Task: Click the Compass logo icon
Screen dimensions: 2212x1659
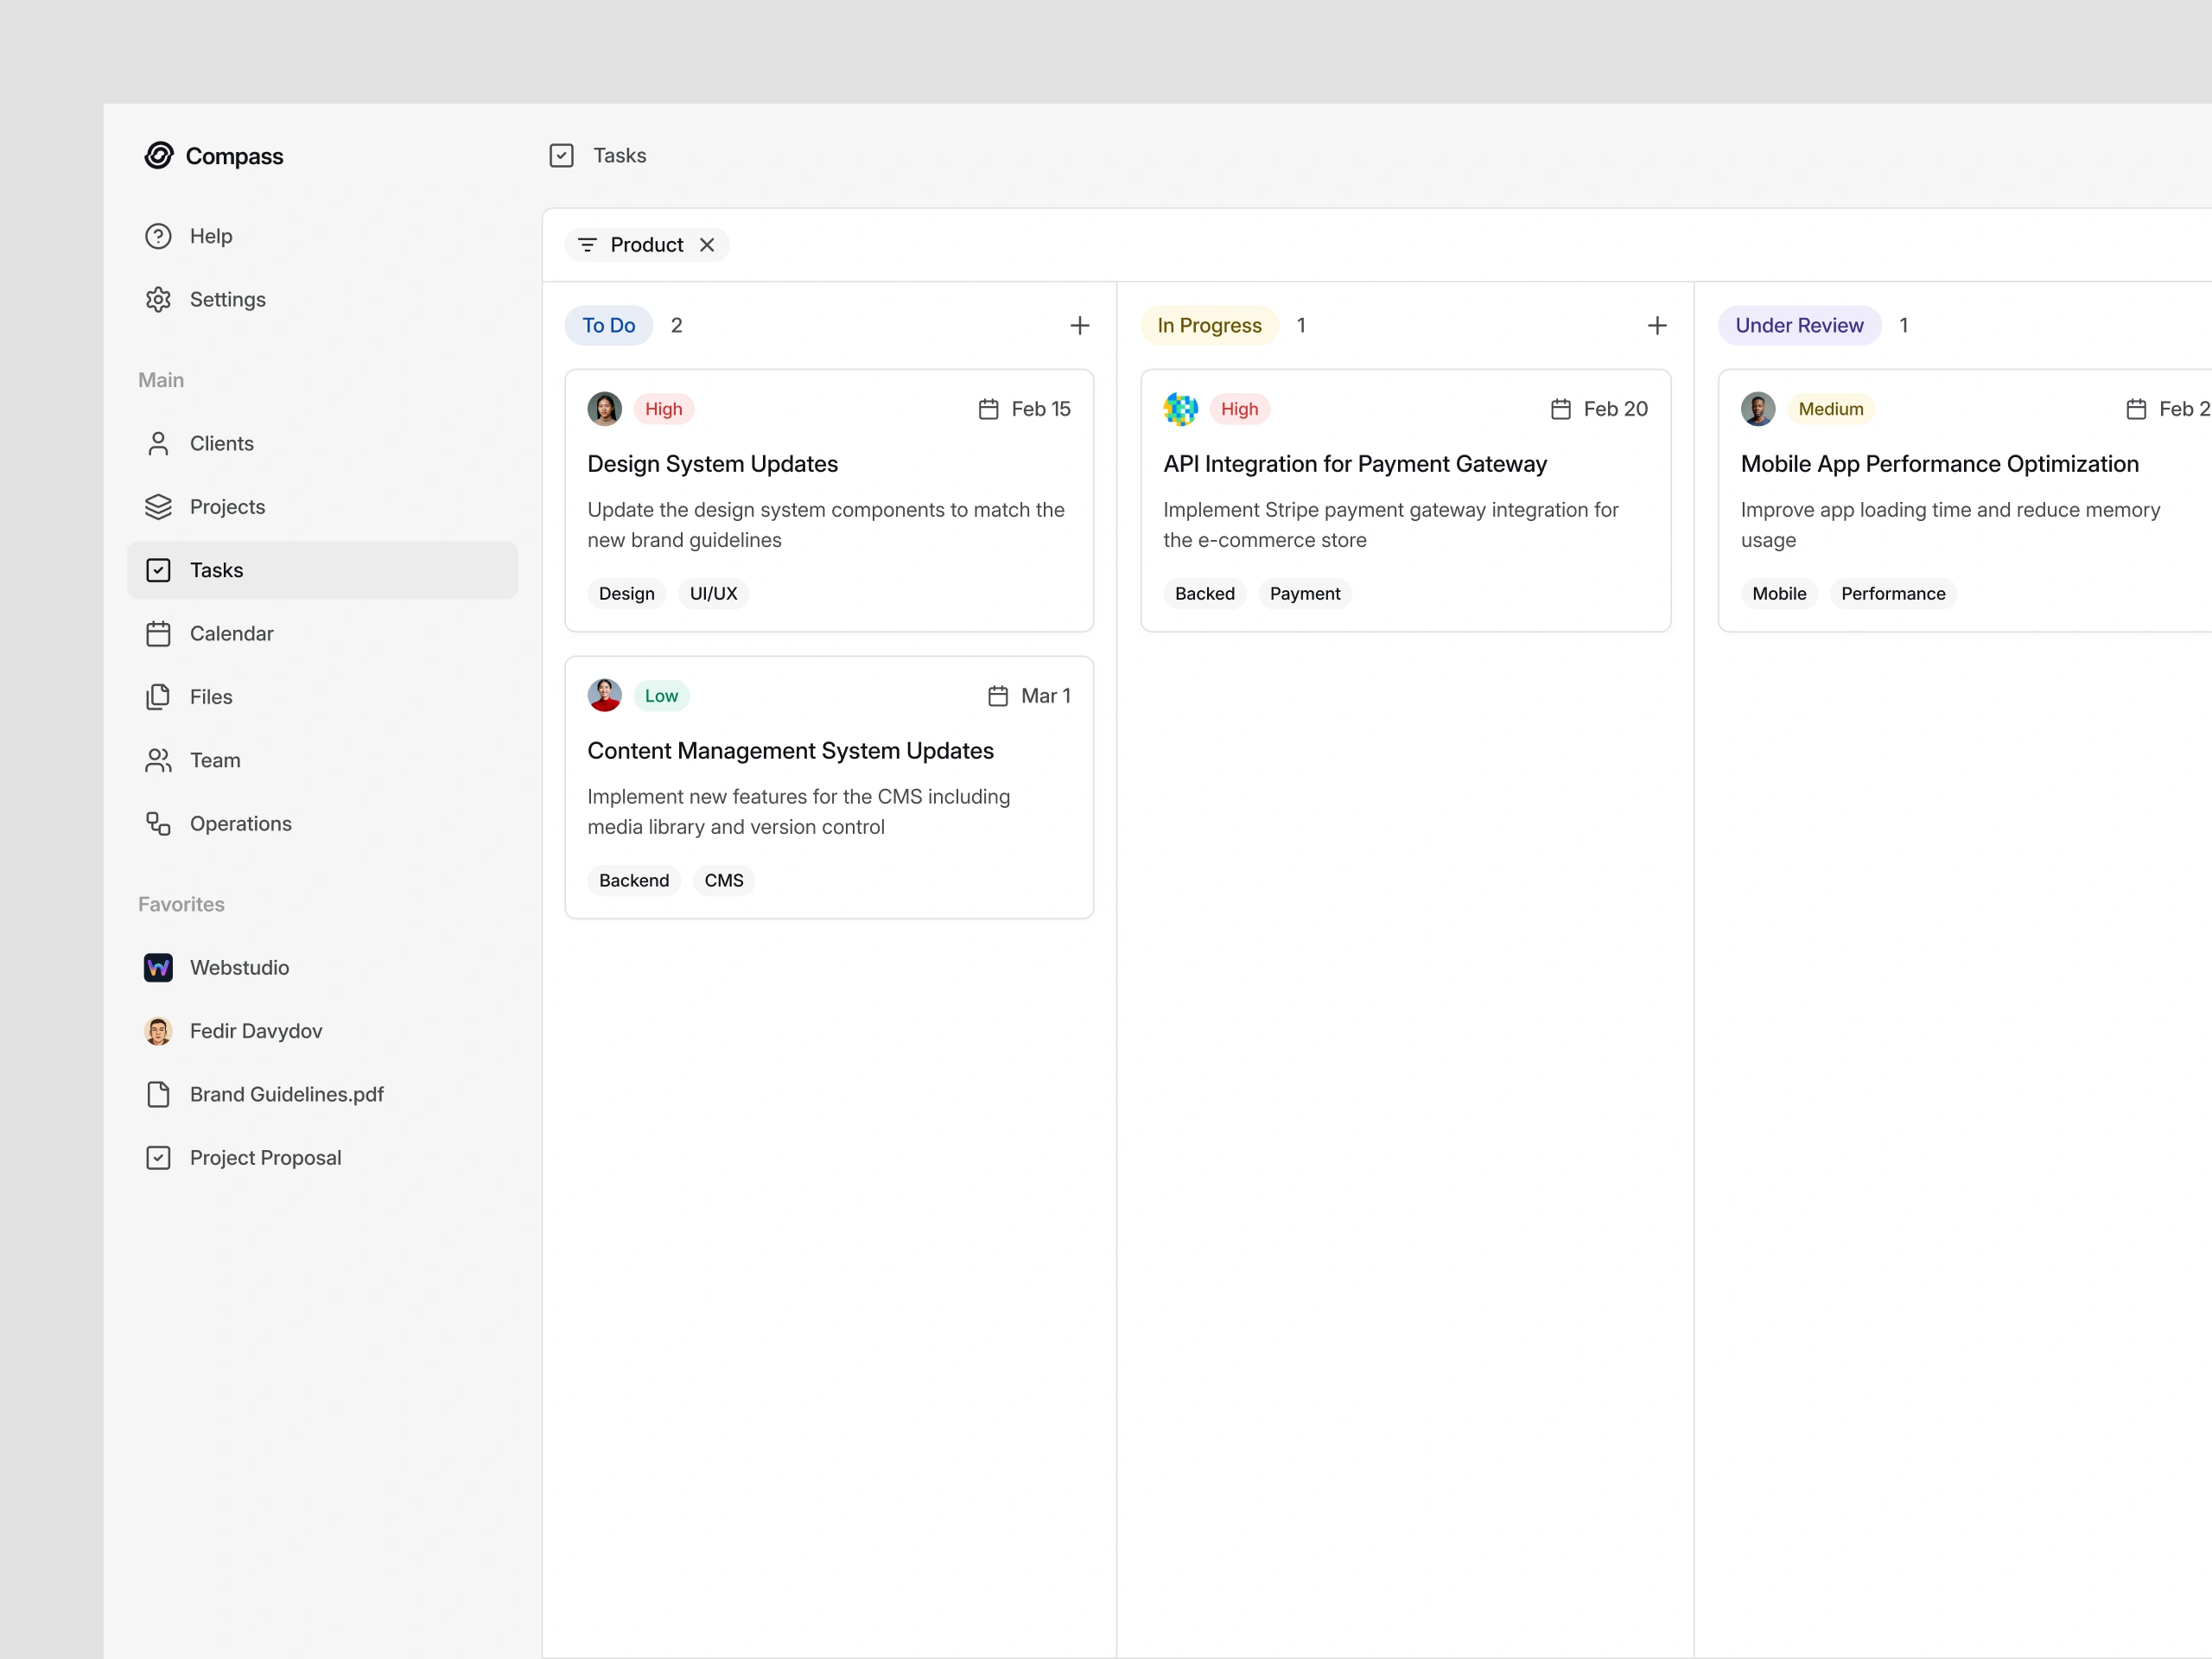Action: 158,156
